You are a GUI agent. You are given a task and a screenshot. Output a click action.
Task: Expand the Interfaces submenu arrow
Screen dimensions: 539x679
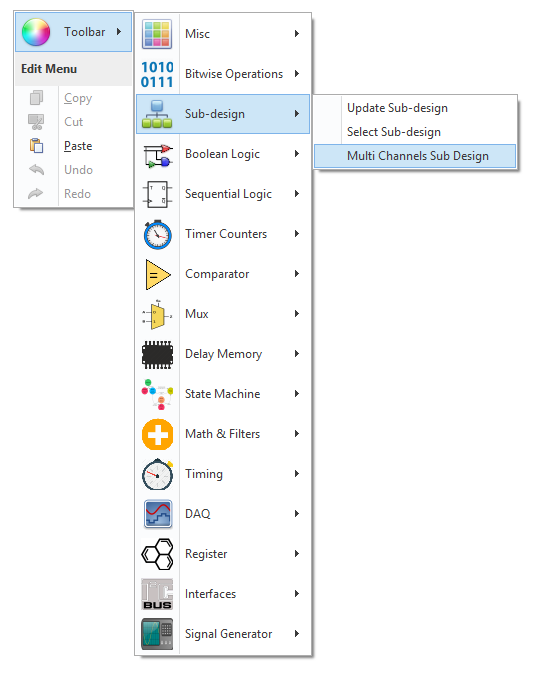(297, 594)
